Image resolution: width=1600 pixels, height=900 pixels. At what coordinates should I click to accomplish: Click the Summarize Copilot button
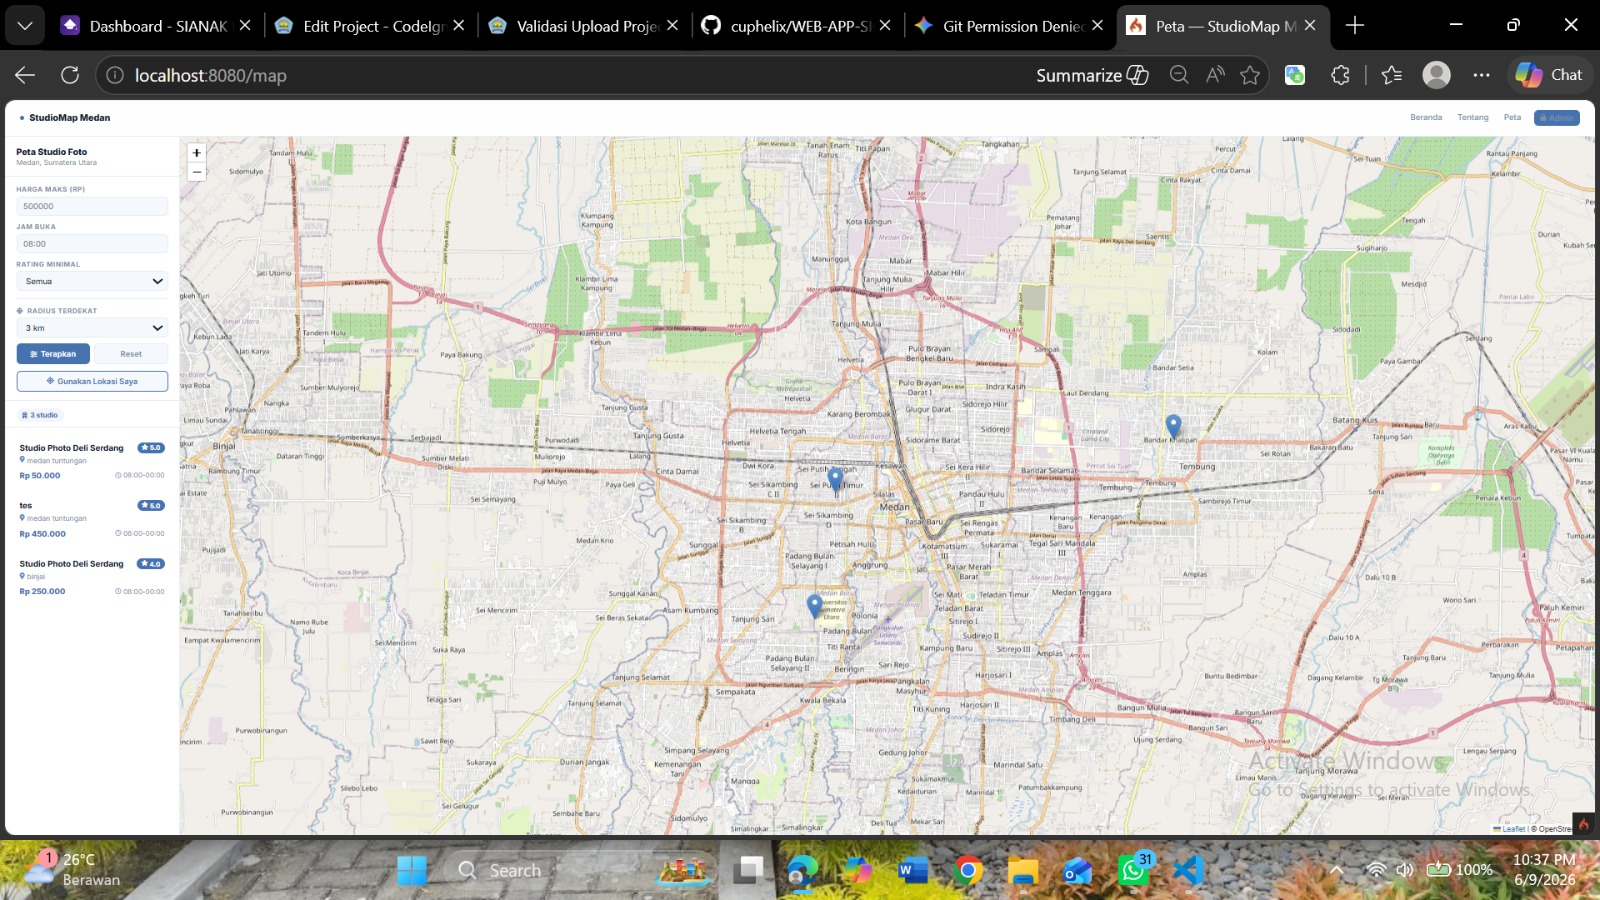(x=1092, y=75)
